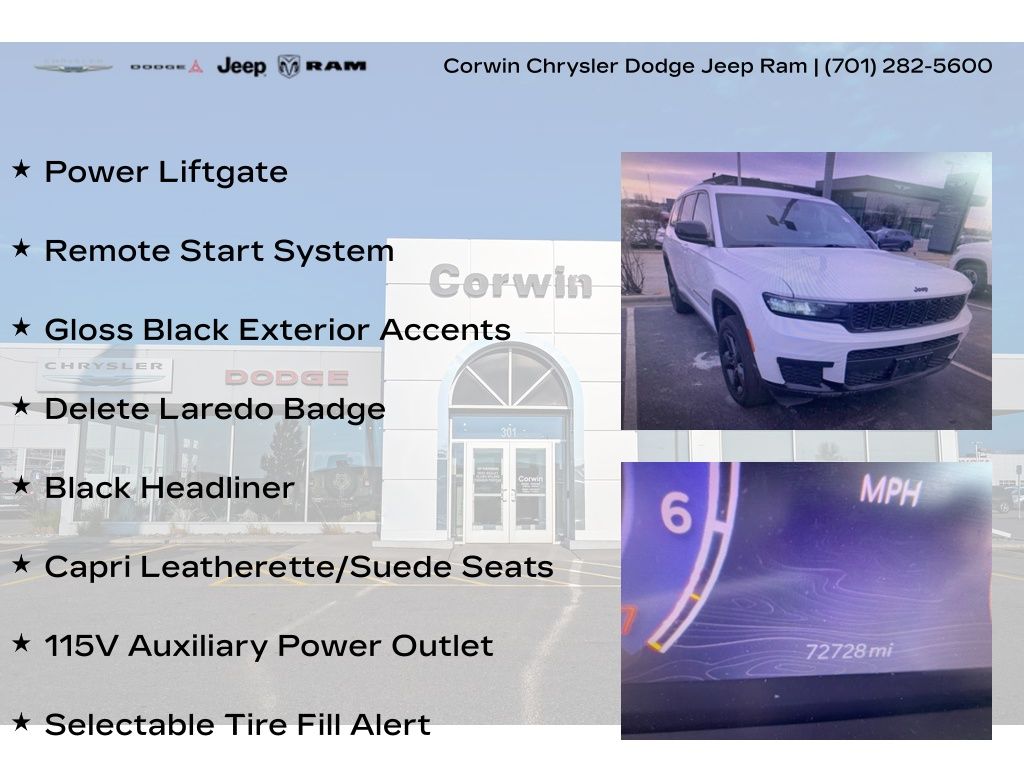Click the 115V Auxiliary Power Outlet feature
This screenshot has width=1024, height=768.
(268, 646)
